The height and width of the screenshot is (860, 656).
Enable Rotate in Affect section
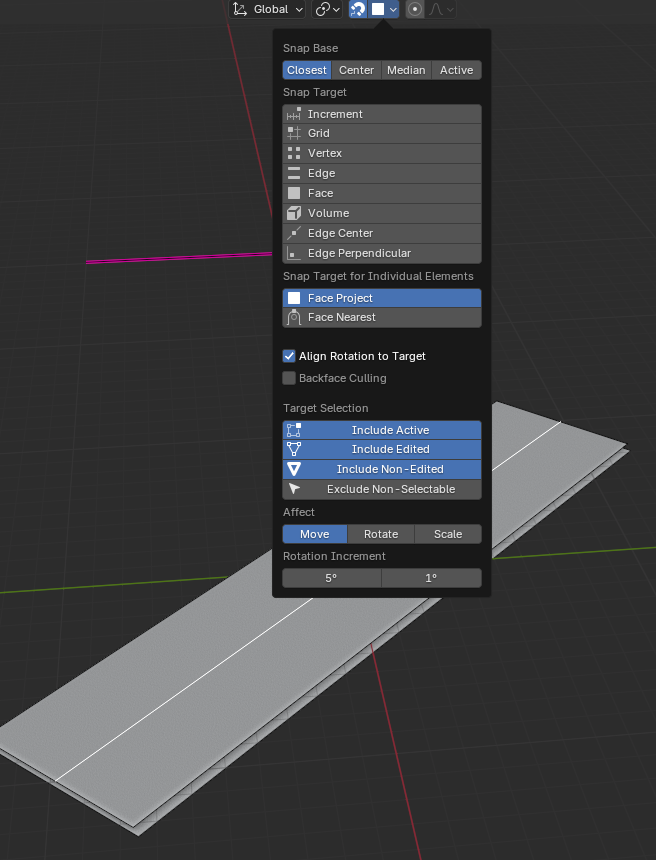click(381, 534)
